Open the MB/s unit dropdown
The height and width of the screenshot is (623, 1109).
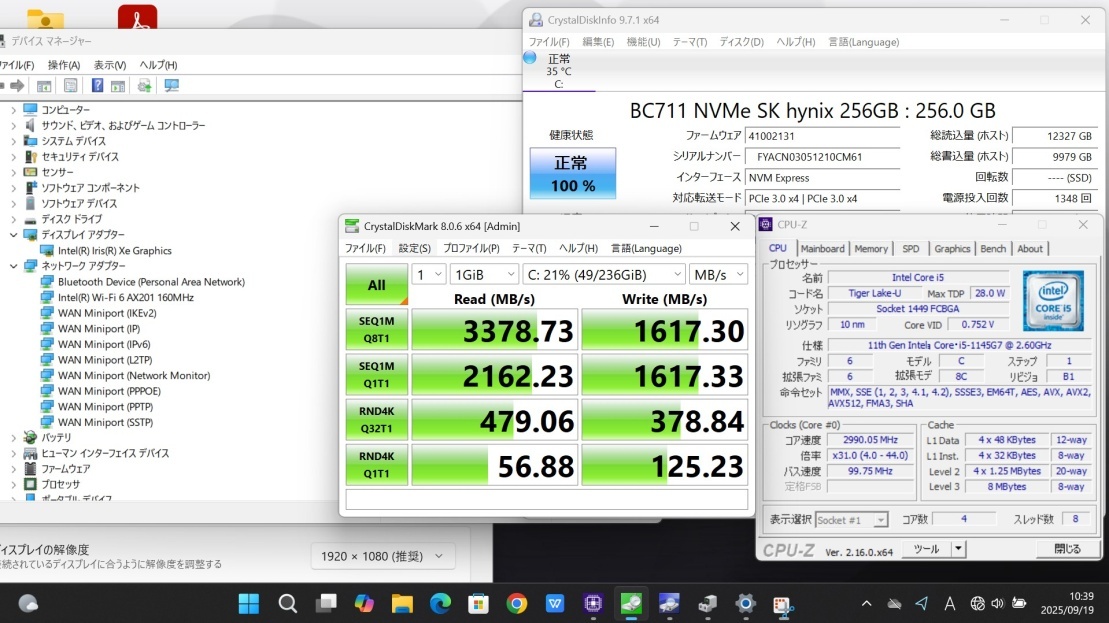pos(718,274)
